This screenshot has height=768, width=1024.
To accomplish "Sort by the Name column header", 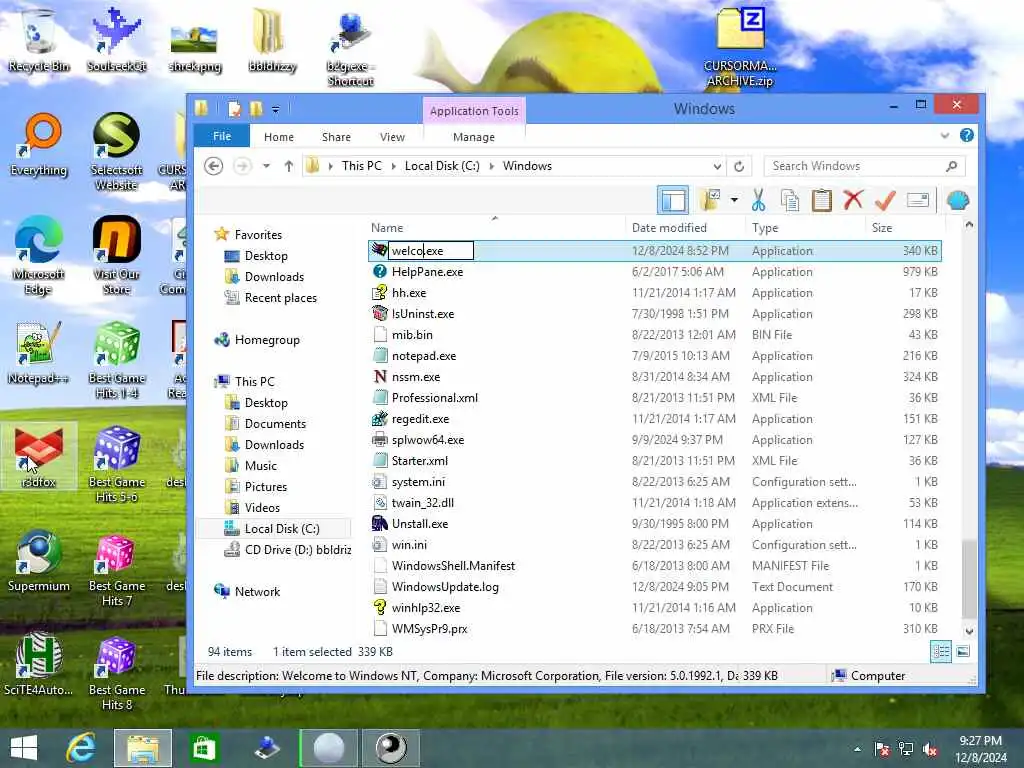I will click(x=387, y=227).
